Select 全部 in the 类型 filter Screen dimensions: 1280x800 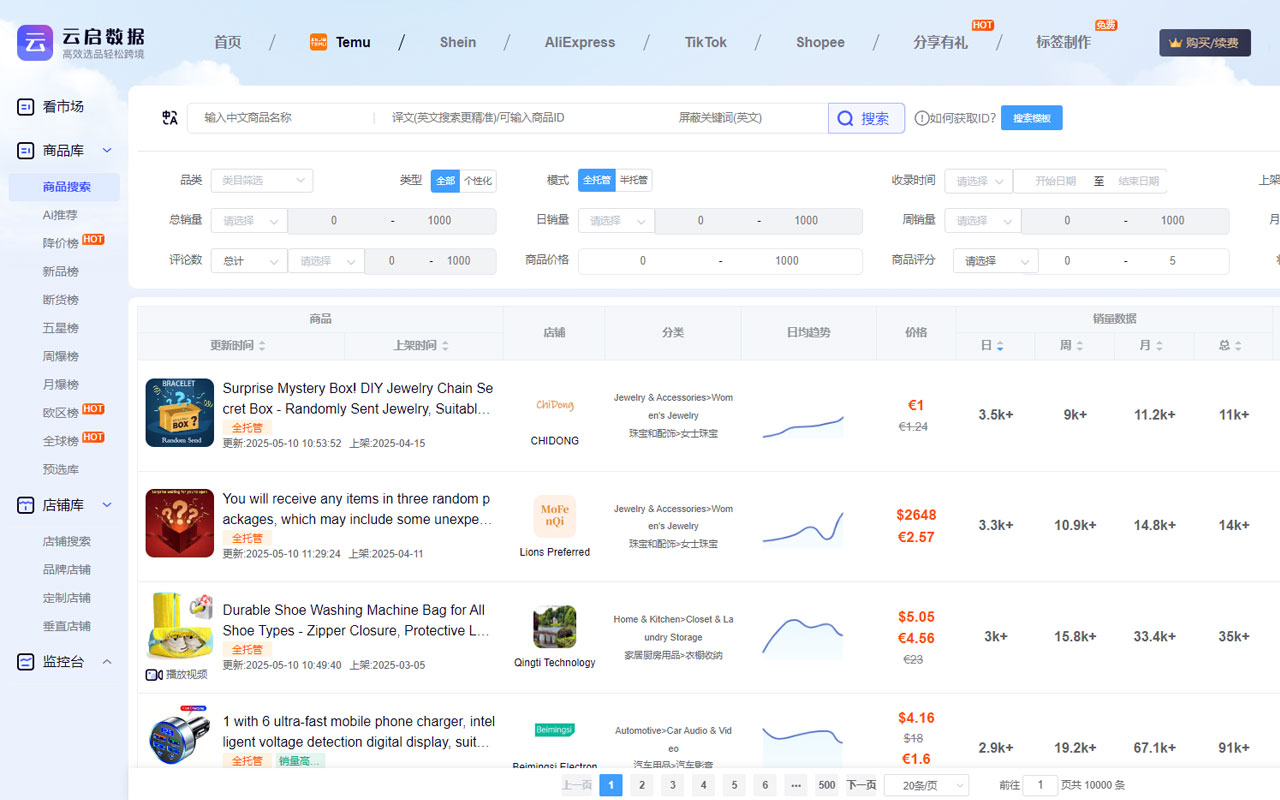coord(445,181)
